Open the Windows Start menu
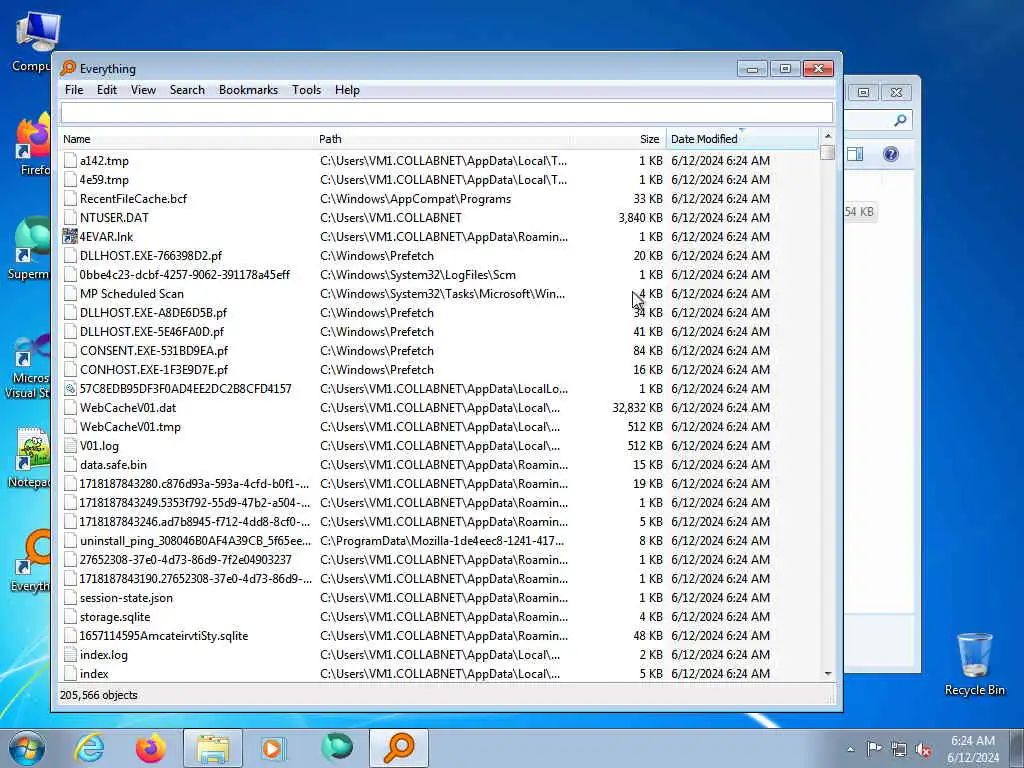The height and width of the screenshot is (768, 1024). 27,748
